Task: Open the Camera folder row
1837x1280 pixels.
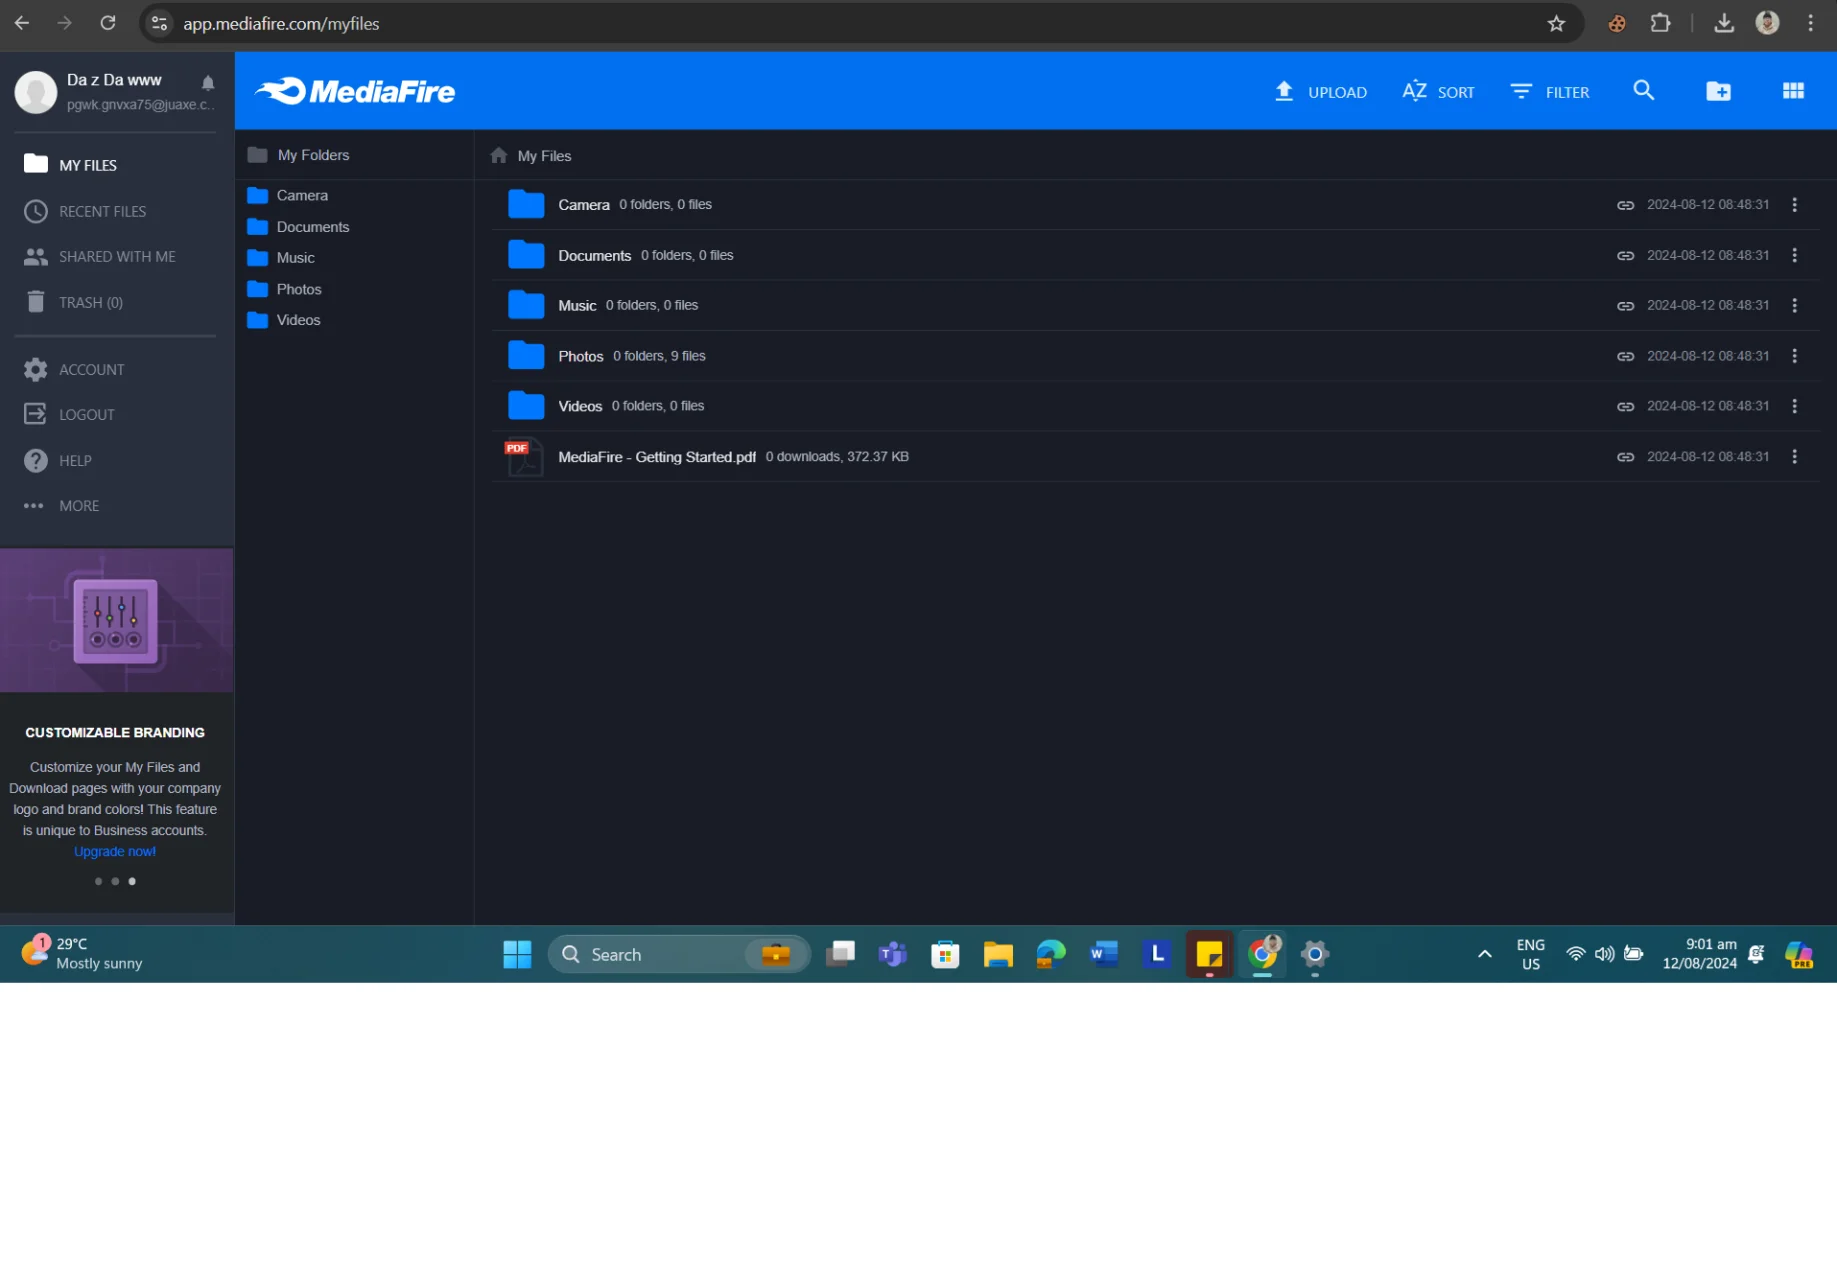Action: (x=1155, y=205)
